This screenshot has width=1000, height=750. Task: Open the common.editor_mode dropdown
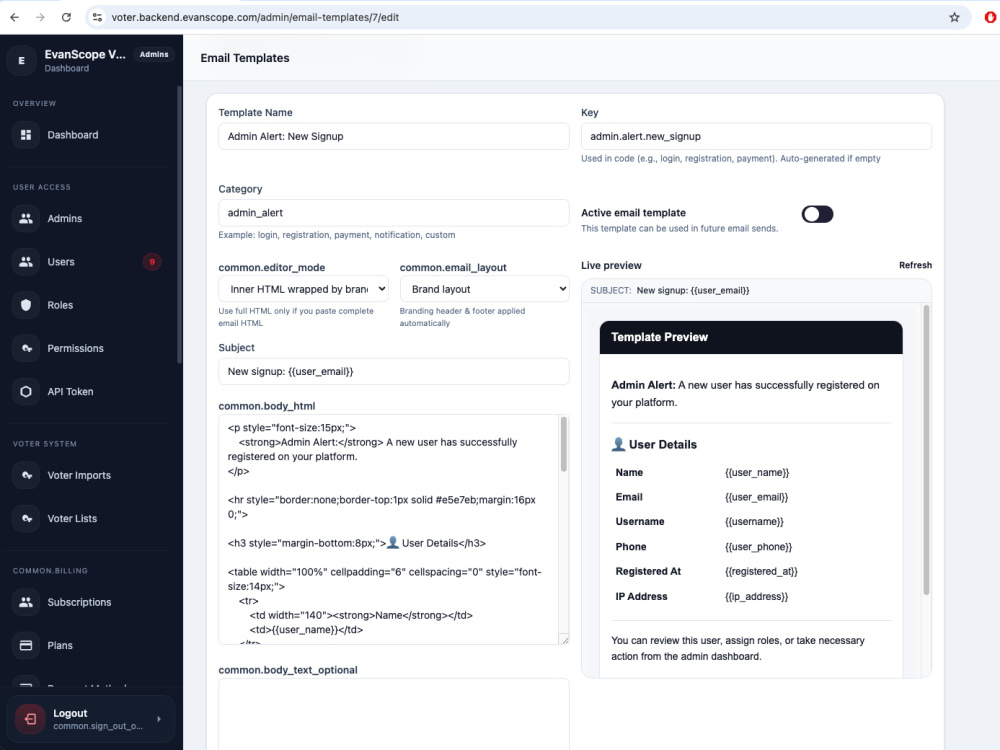point(303,289)
